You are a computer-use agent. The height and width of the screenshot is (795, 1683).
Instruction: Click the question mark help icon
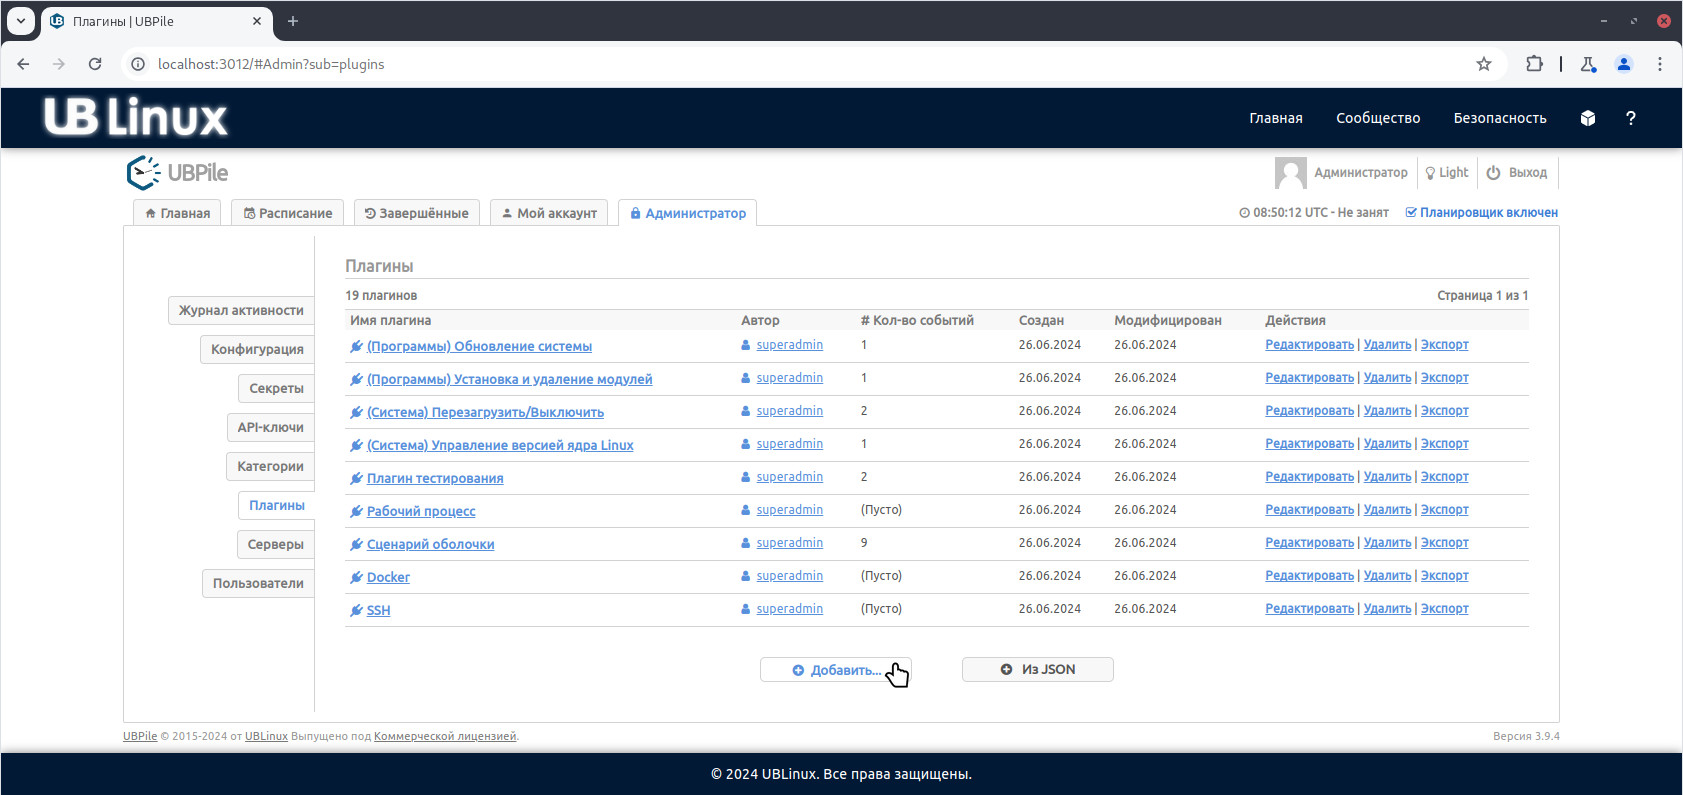pos(1631,118)
